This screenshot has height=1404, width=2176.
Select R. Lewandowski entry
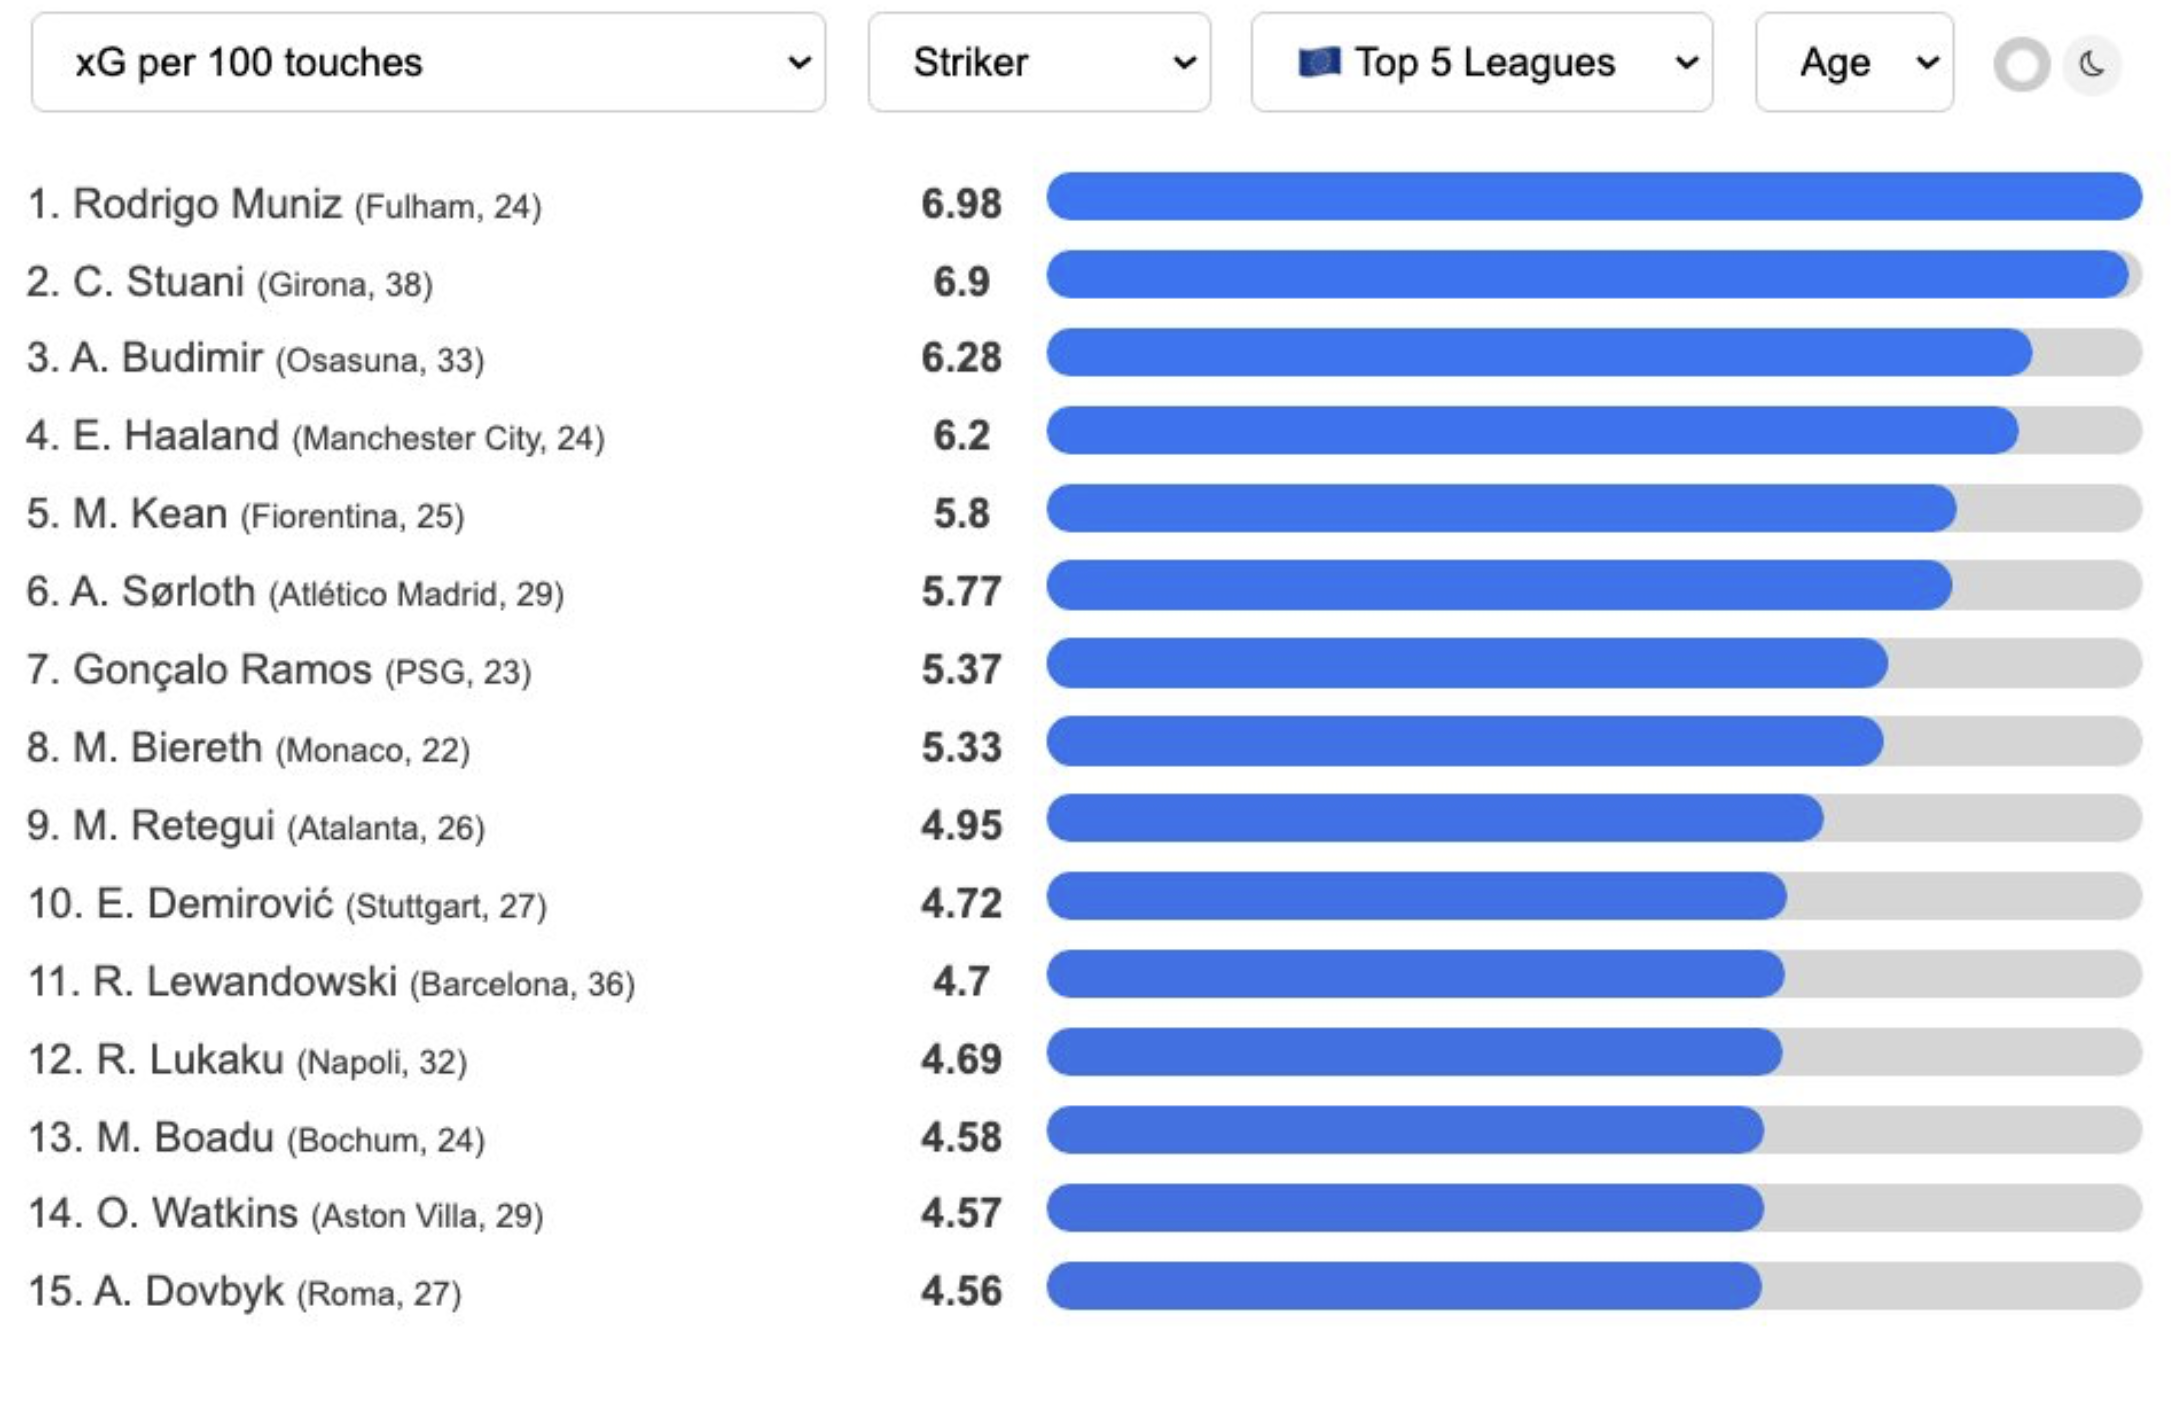(245, 982)
